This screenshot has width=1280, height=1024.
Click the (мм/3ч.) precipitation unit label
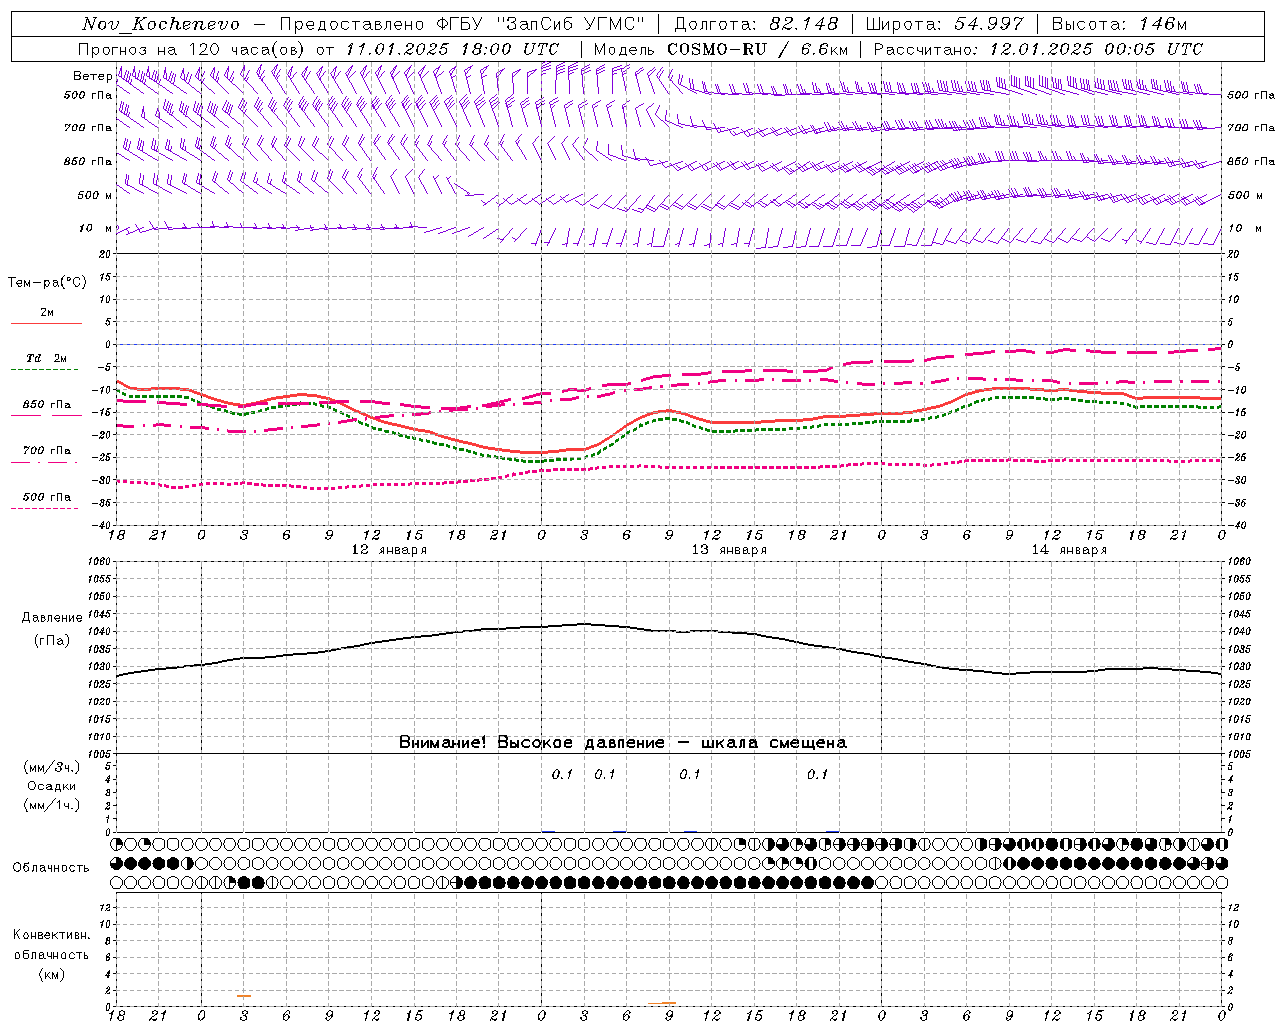52,767
